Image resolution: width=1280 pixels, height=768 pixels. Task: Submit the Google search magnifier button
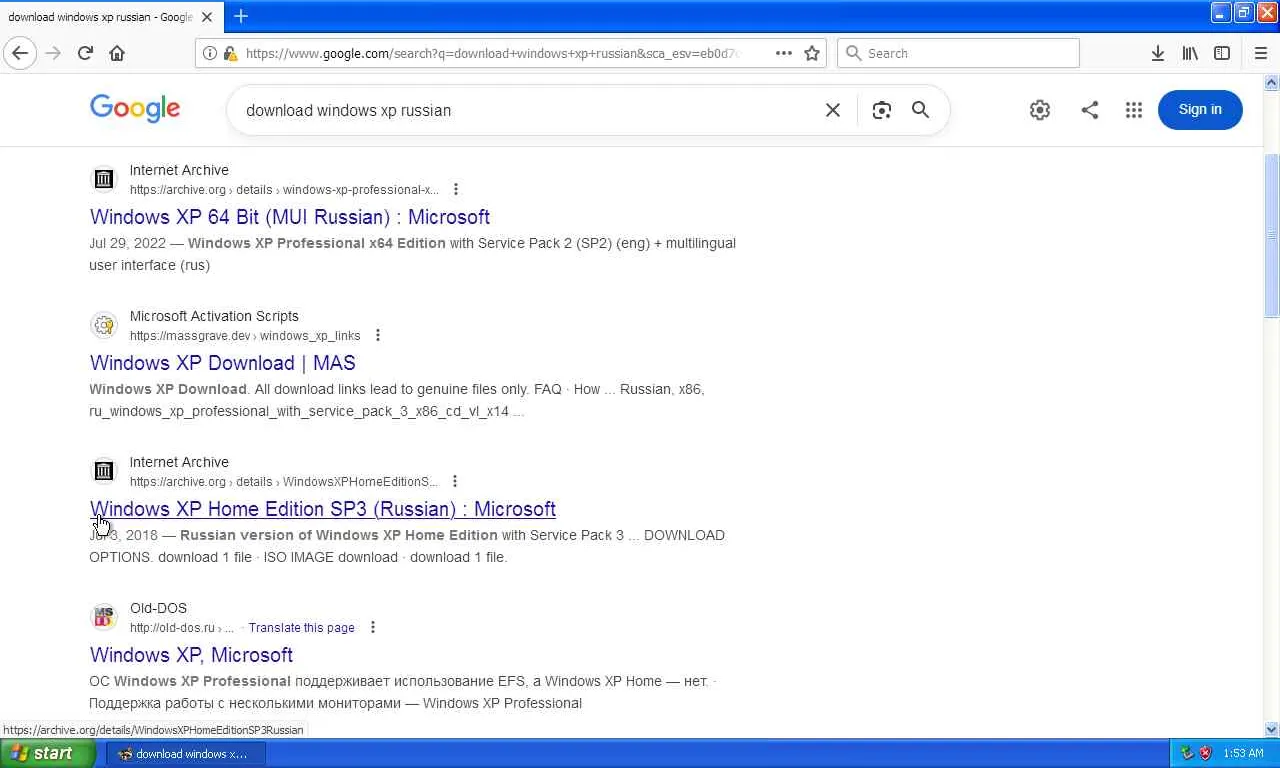920,110
